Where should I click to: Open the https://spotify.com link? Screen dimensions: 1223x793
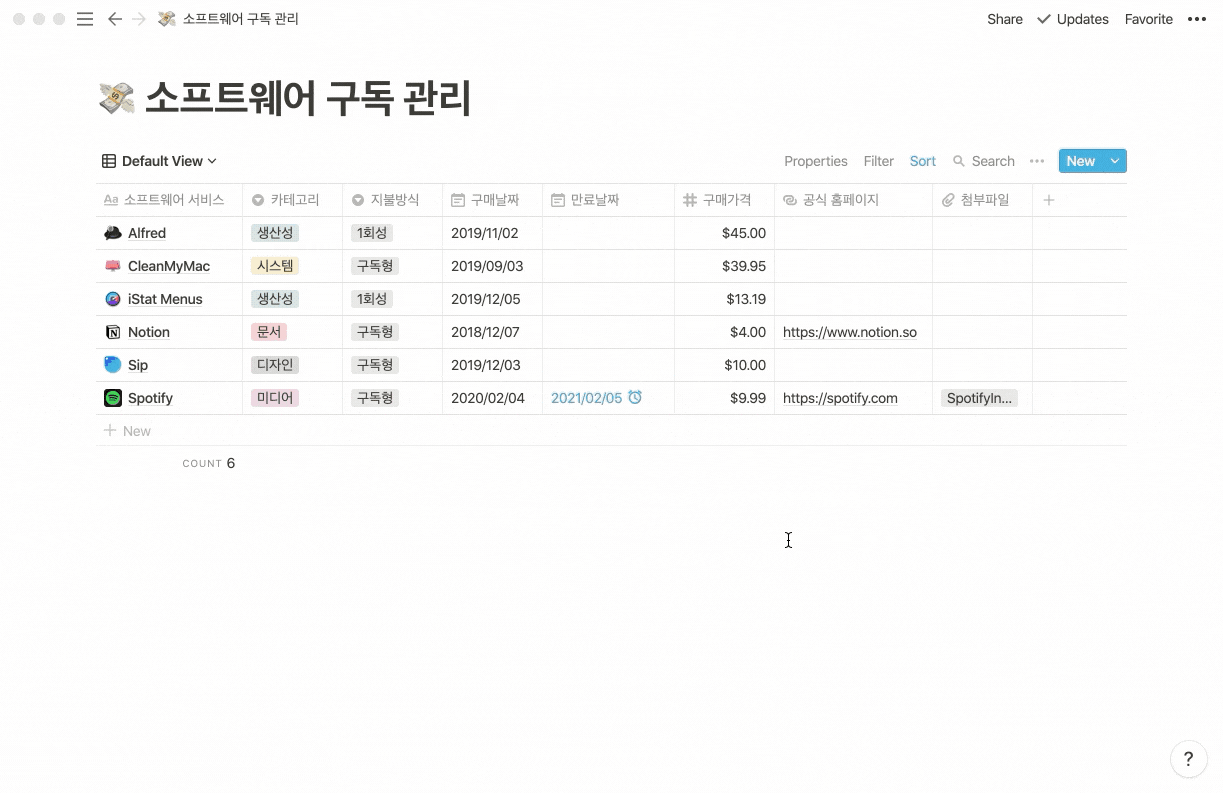(840, 398)
